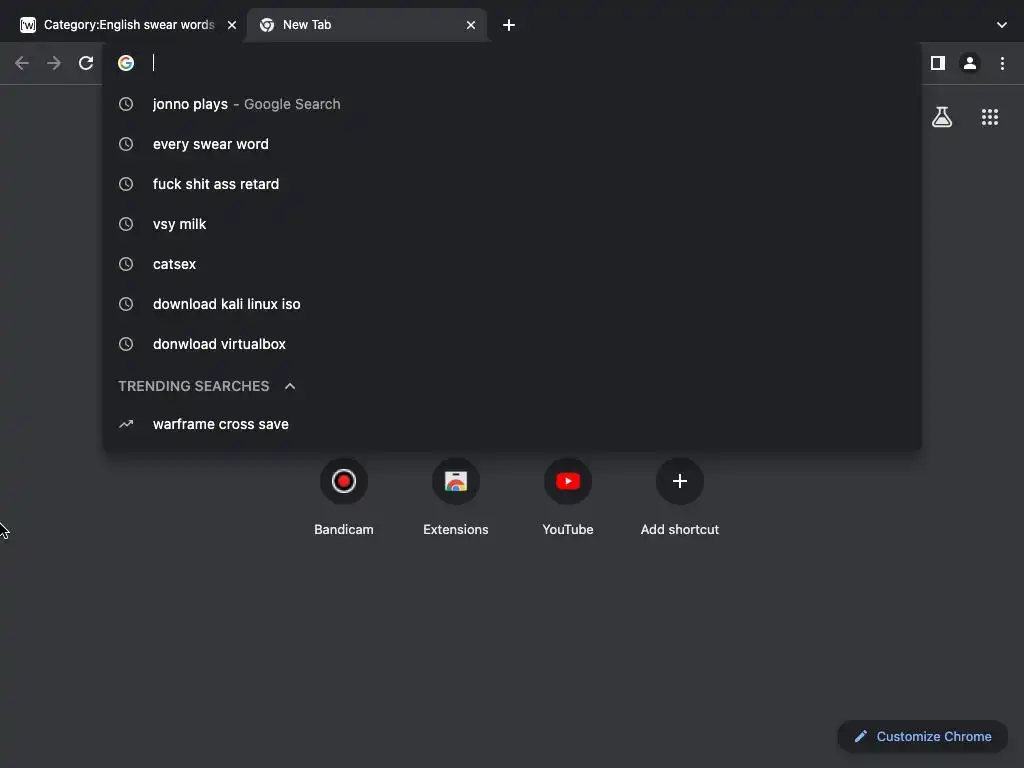Open the tab search chevron
This screenshot has width=1024, height=768.
tap(1002, 25)
